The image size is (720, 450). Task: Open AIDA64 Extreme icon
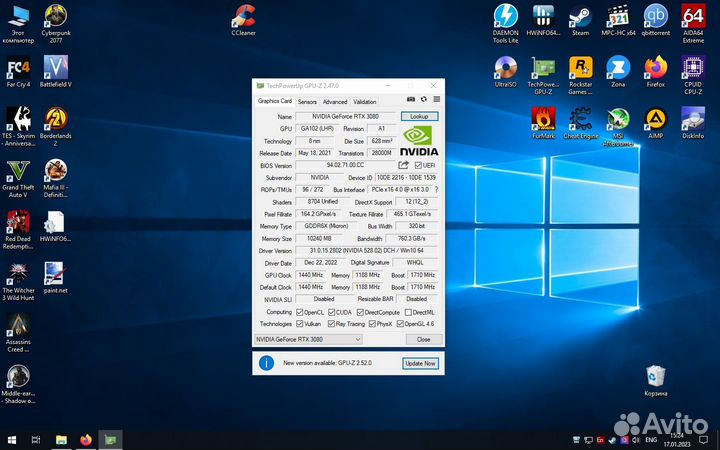tap(693, 24)
